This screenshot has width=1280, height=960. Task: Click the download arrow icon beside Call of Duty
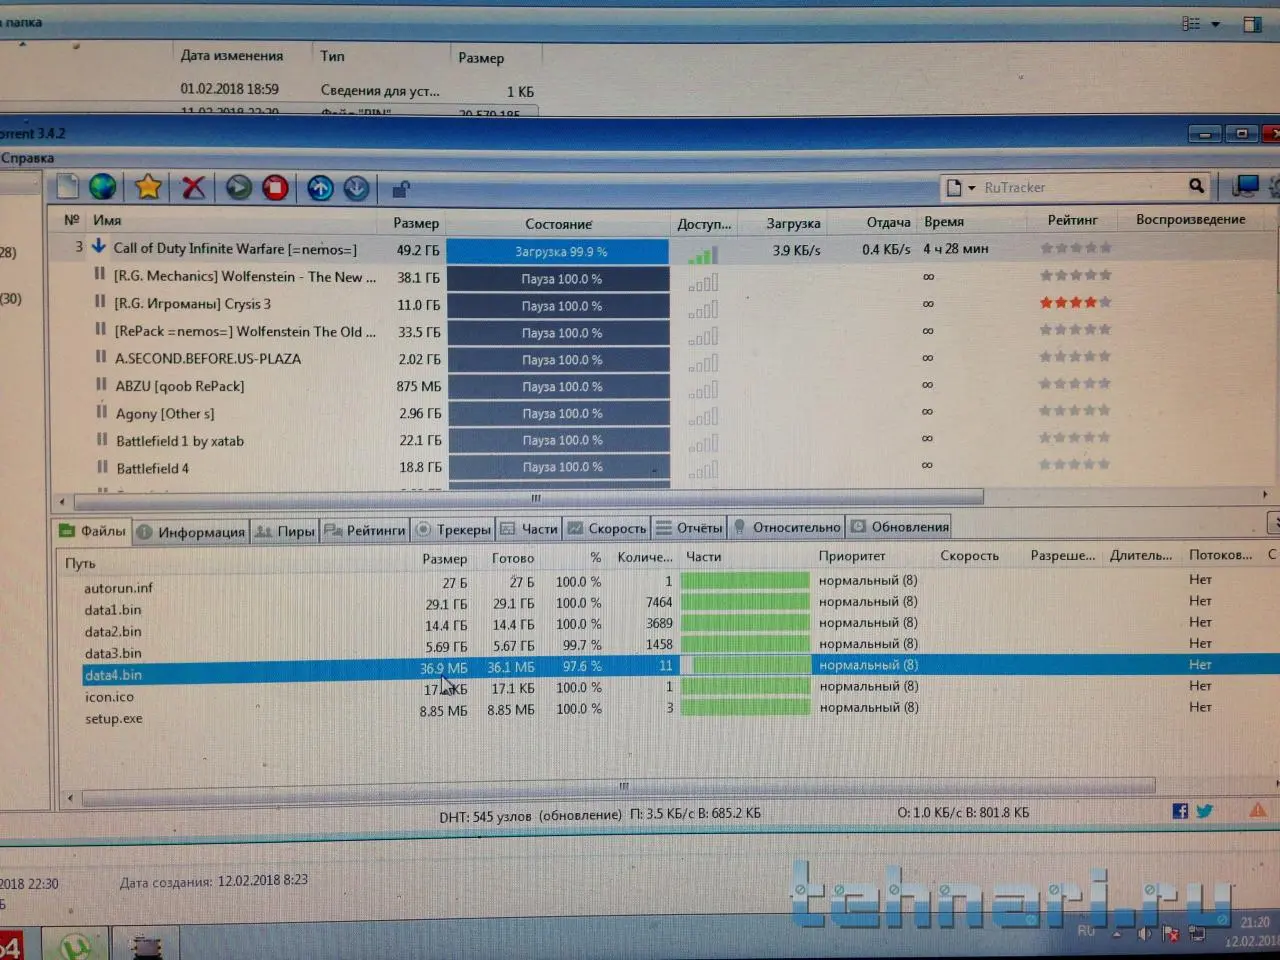pos(99,246)
